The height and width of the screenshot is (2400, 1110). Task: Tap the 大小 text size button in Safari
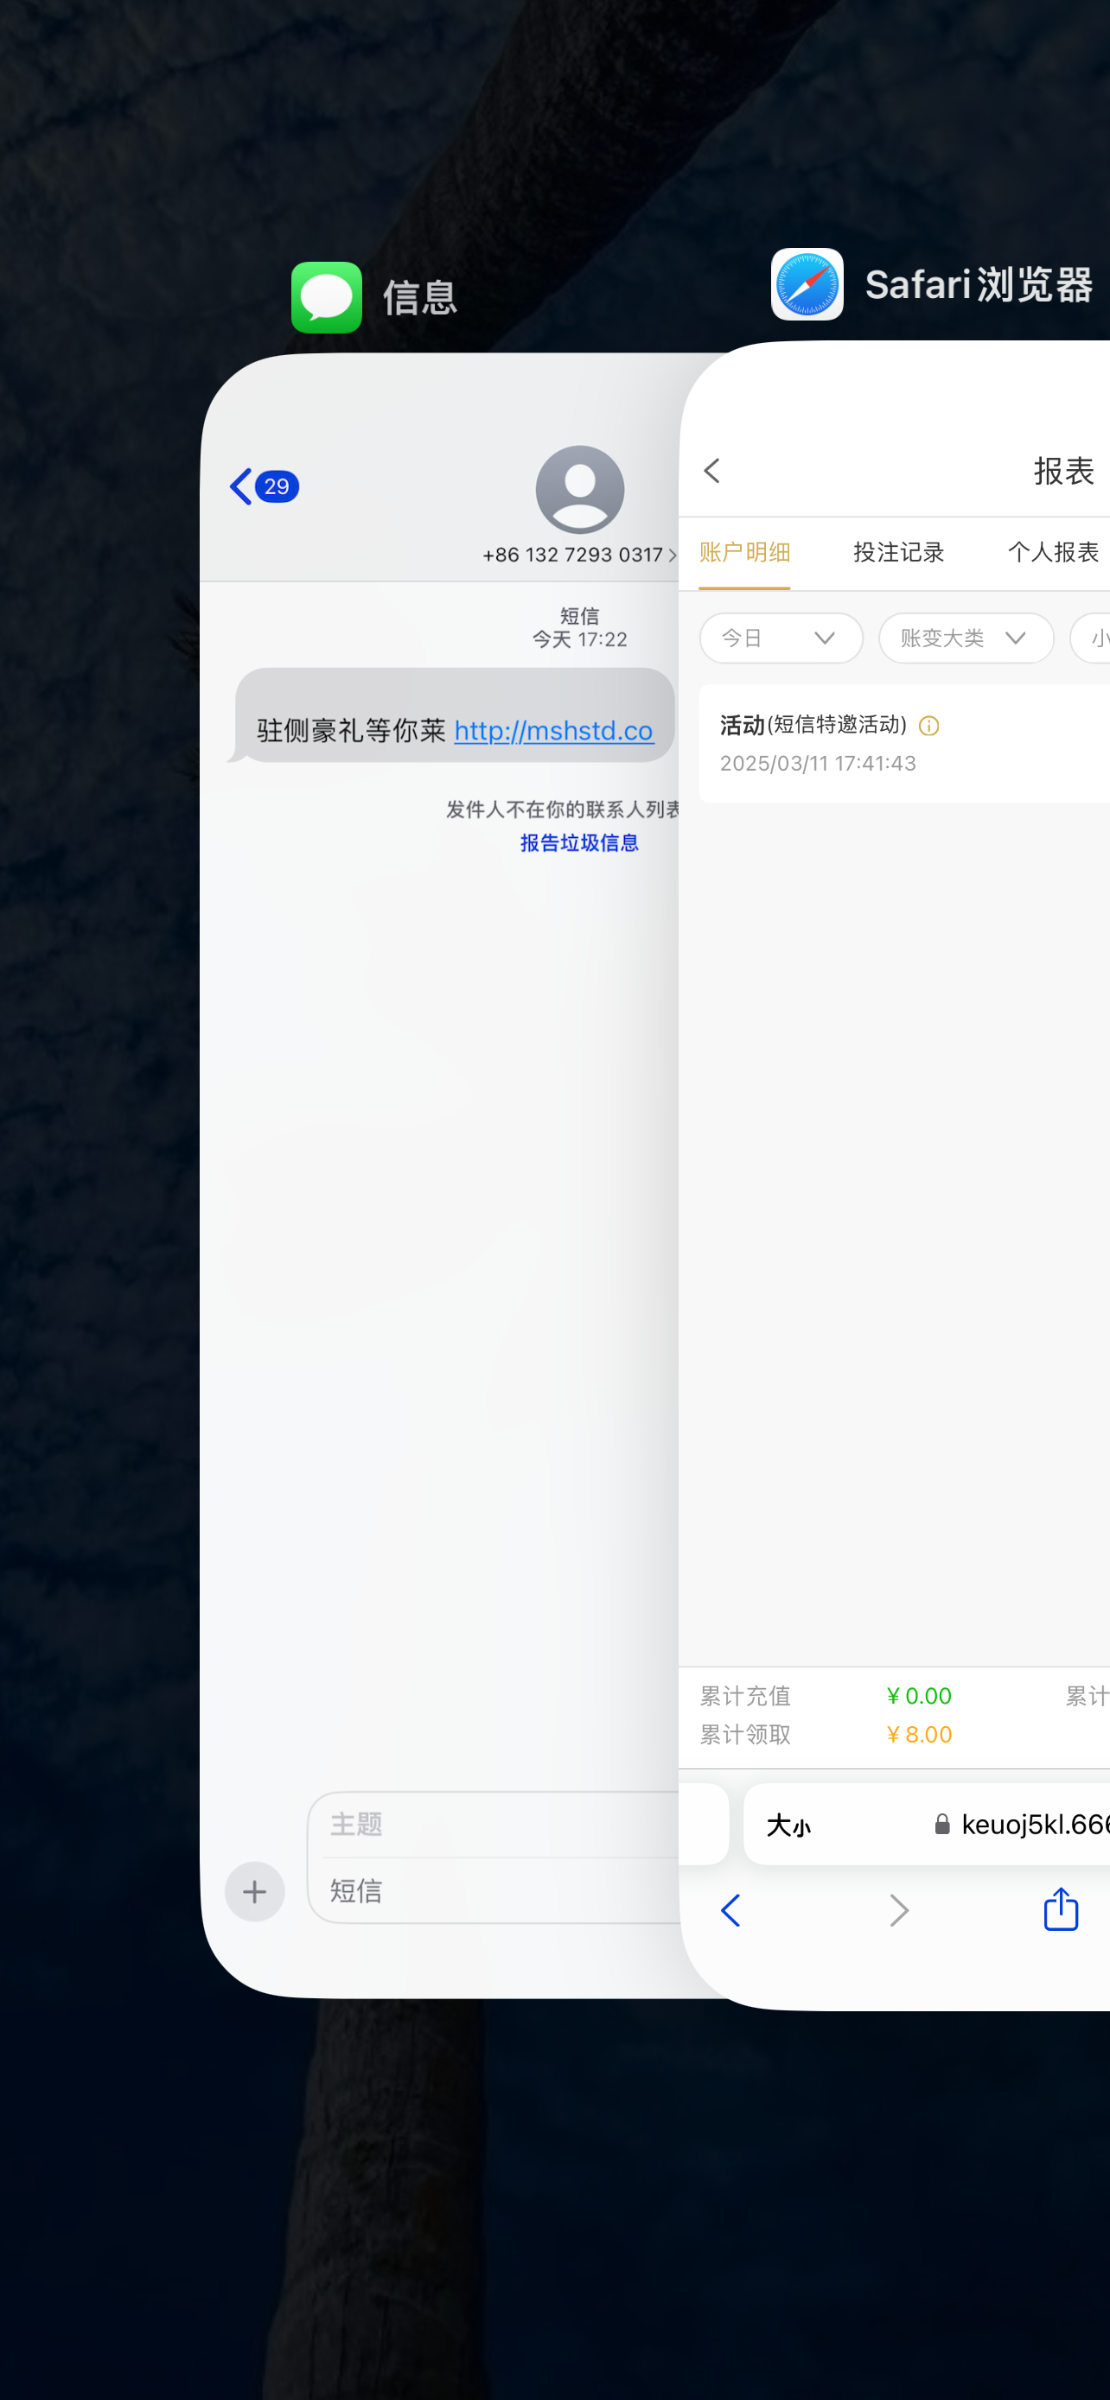pos(788,1826)
